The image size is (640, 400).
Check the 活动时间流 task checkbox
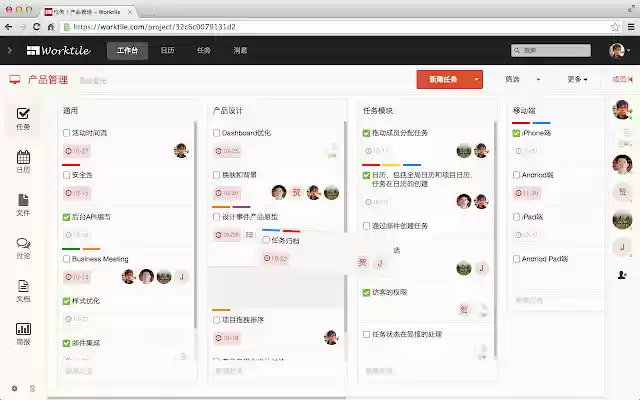pyautogui.click(x=67, y=133)
